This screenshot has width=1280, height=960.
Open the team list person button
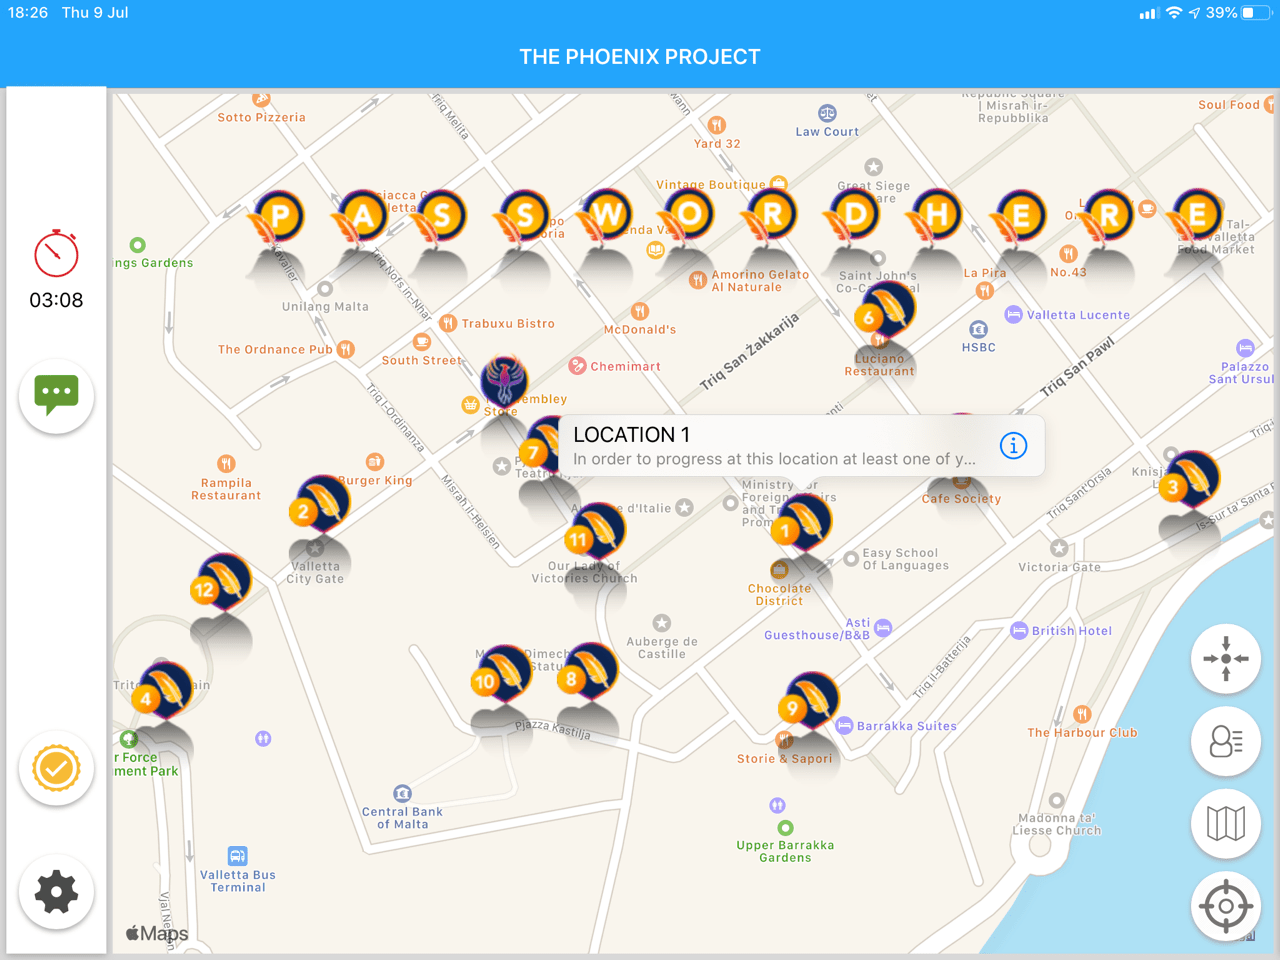(x=1225, y=741)
